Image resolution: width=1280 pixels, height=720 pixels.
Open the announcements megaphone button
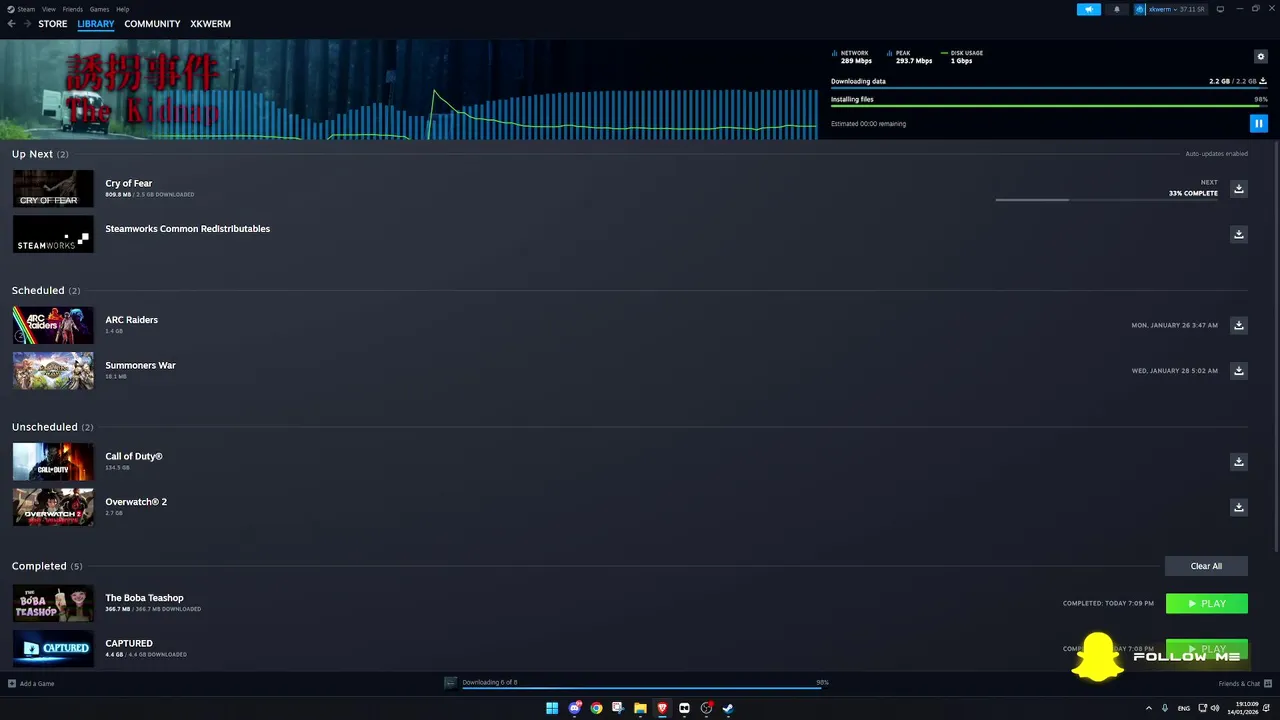click(x=1089, y=9)
